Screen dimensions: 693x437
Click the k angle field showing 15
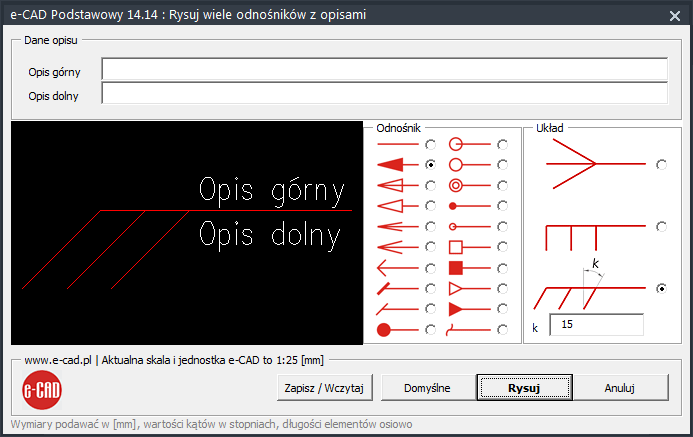[597, 325]
